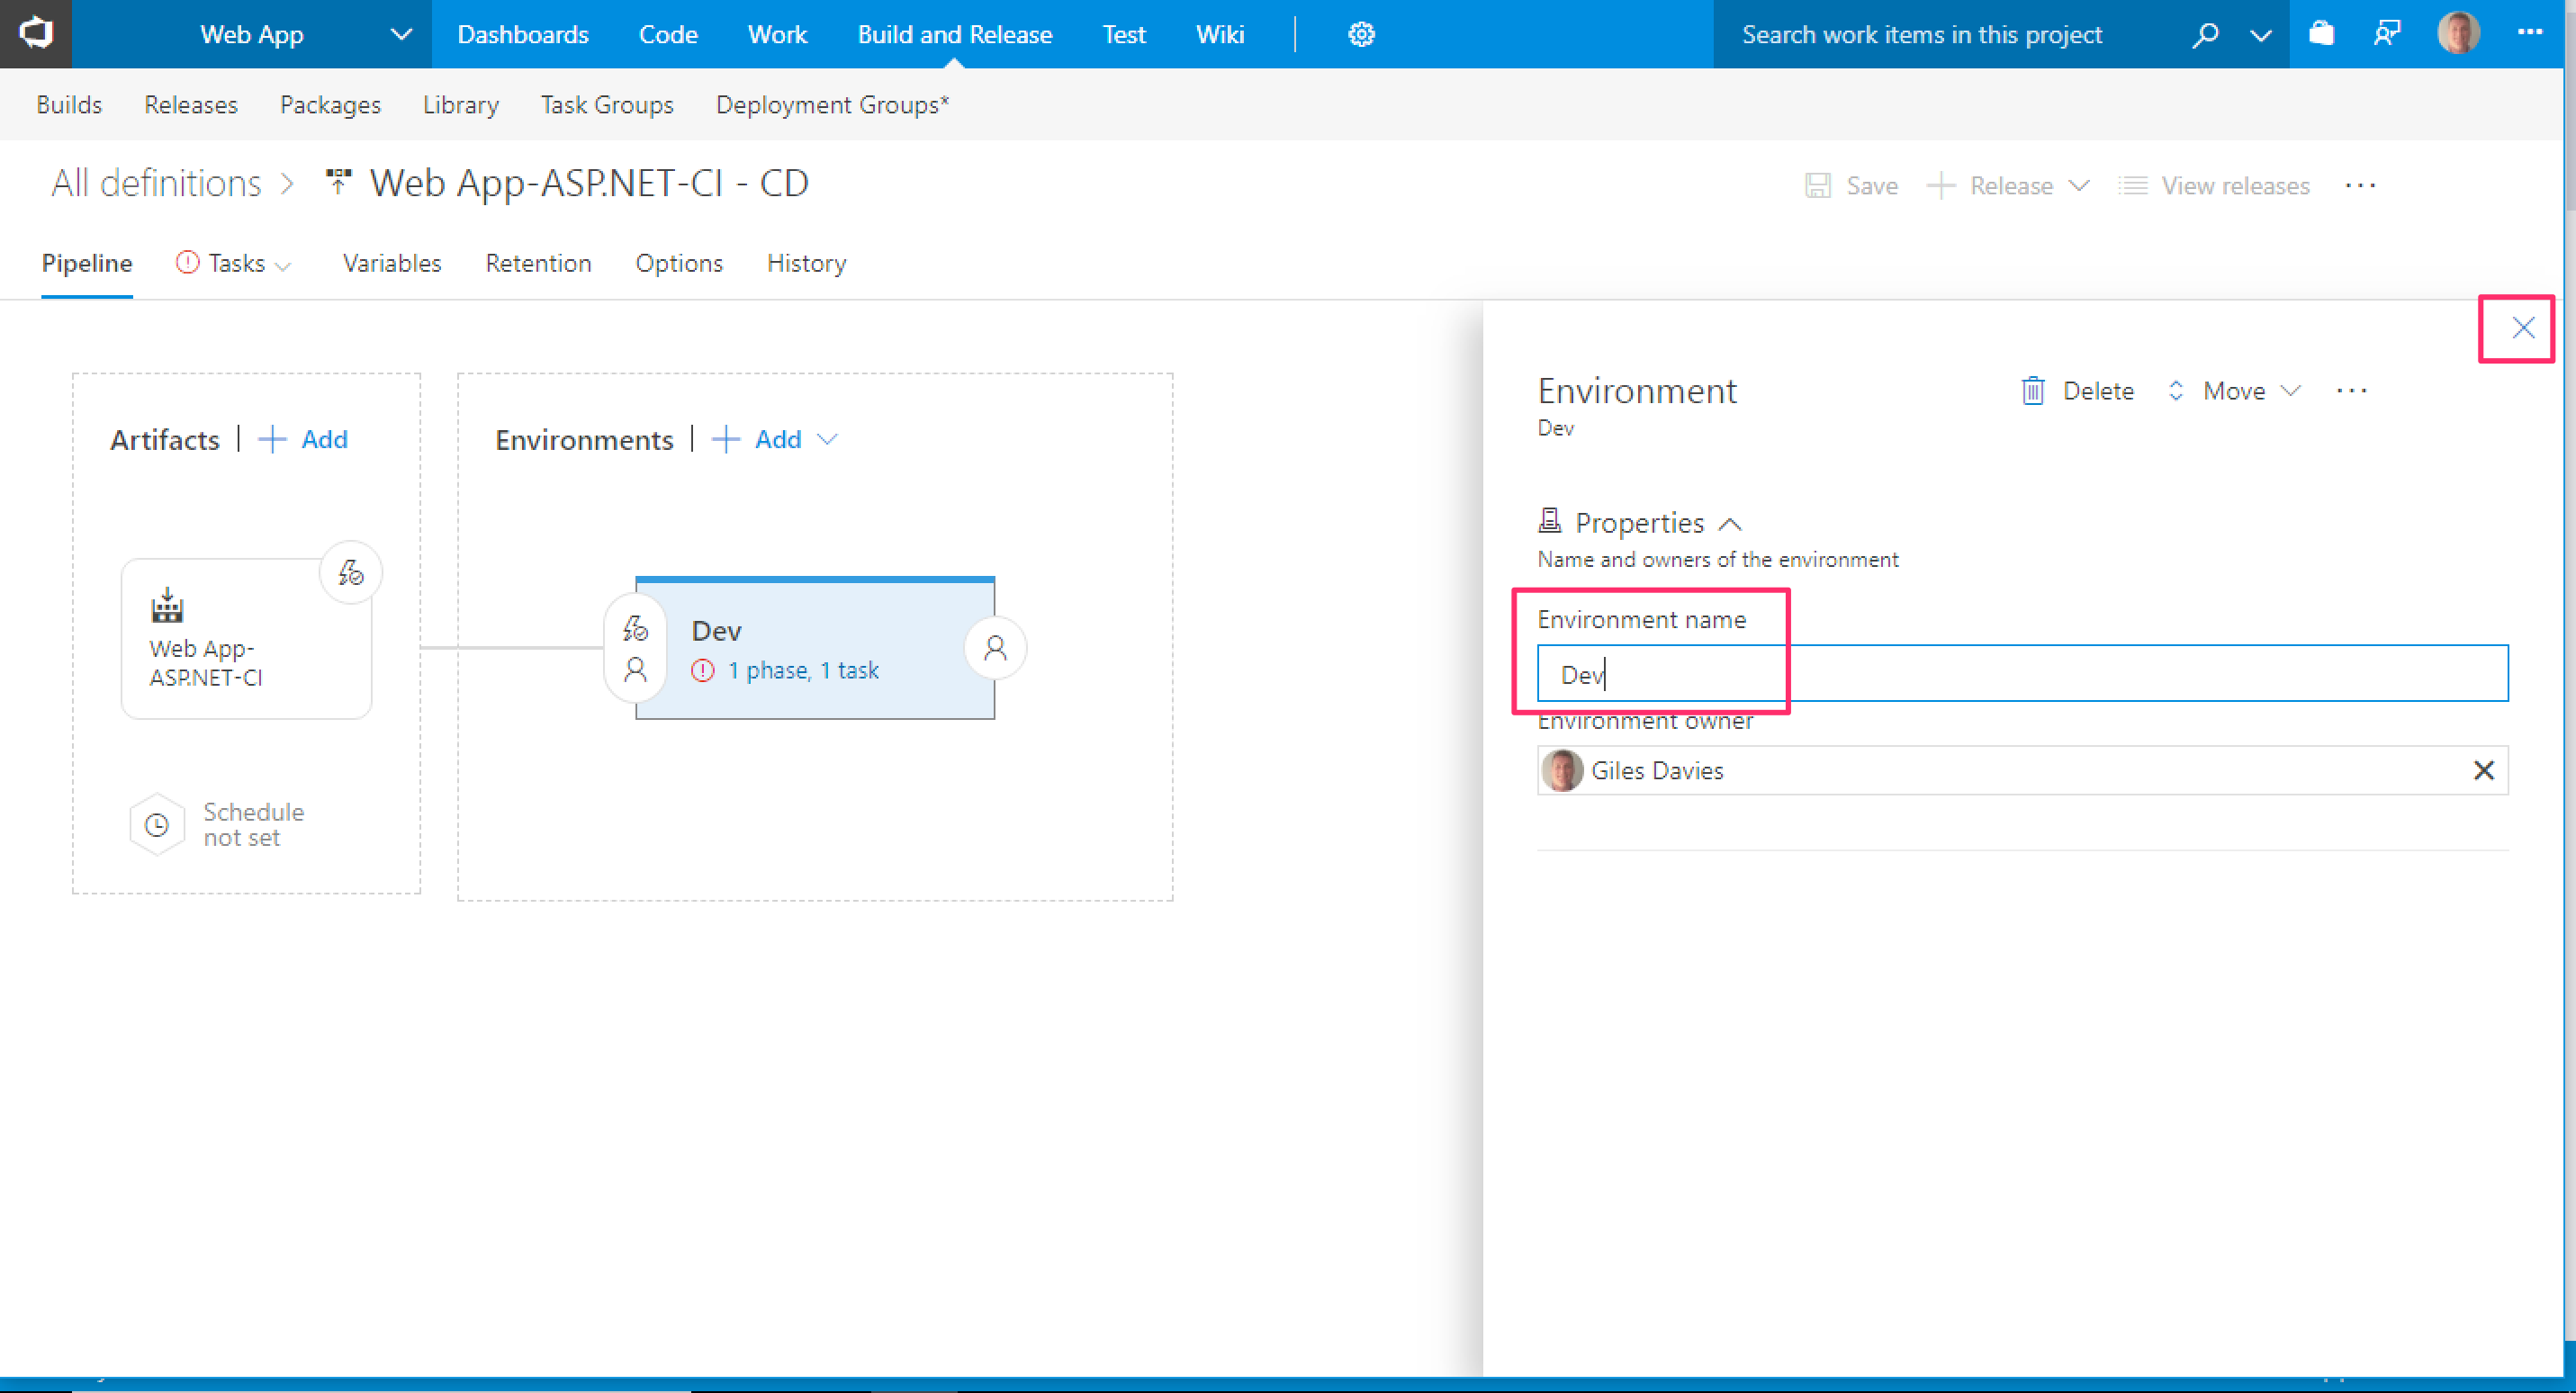Screen dimensions: 2576x1393
Task: Click the artifact continuous deployment trigger icon
Action: tap(350, 572)
